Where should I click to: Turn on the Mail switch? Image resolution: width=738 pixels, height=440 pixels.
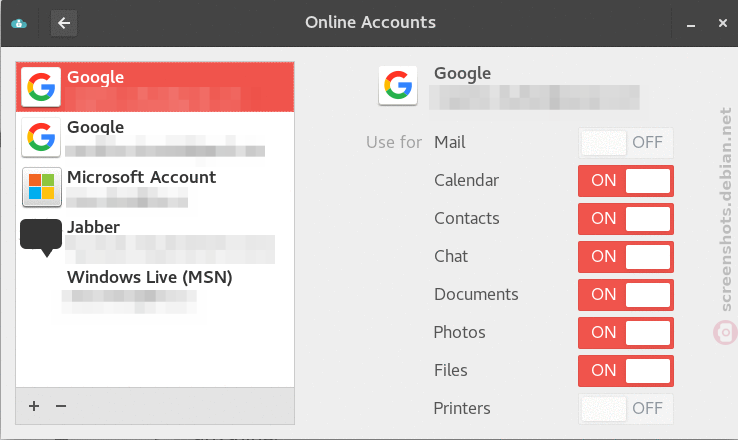coord(626,143)
